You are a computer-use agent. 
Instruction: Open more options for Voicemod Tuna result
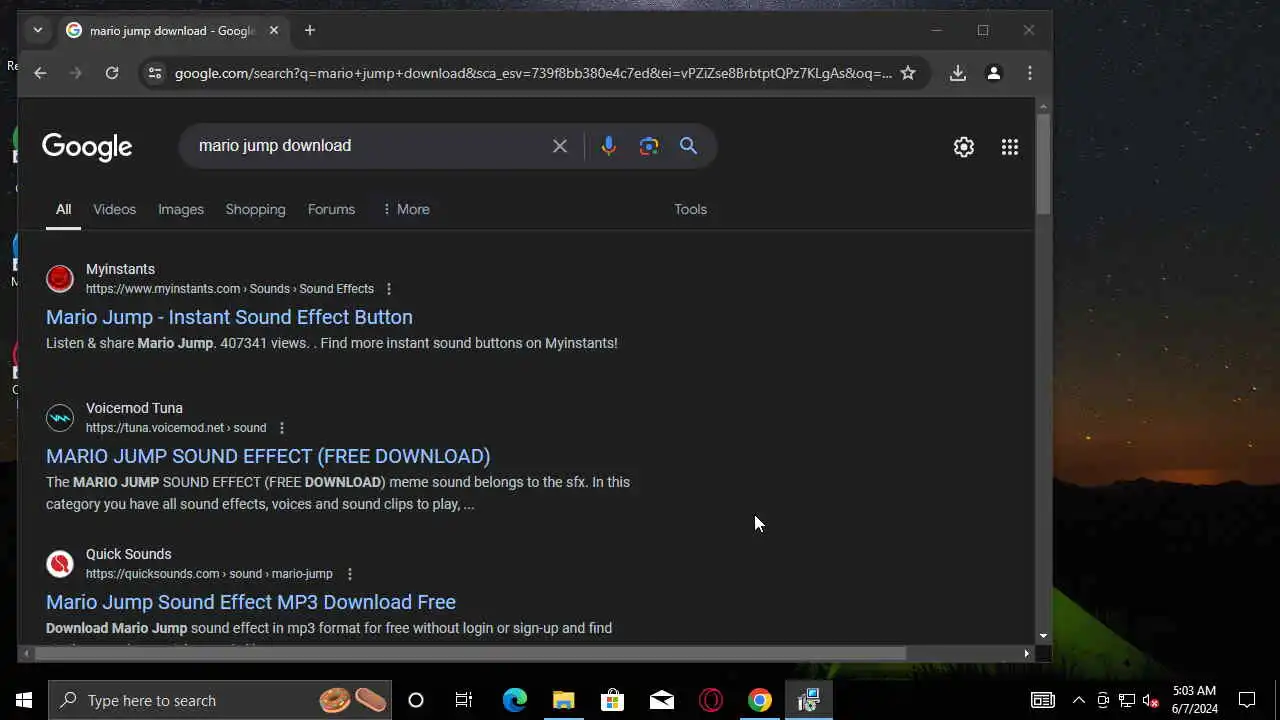point(281,428)
